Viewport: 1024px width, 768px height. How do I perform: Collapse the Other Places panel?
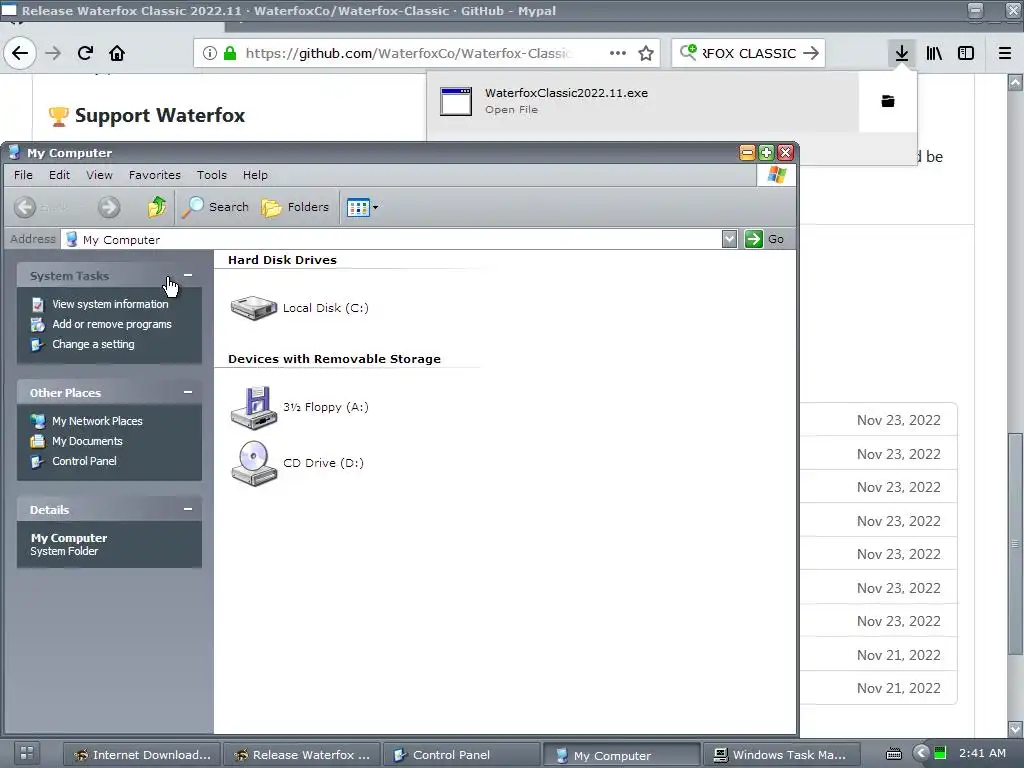click(x=188, y=392)
